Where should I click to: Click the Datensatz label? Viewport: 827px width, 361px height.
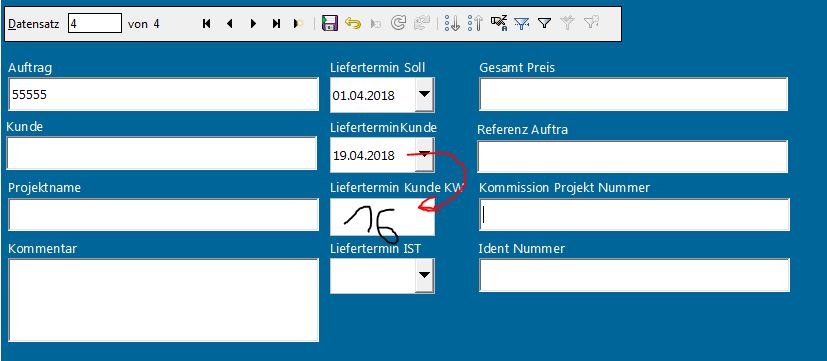click(34, 24)
